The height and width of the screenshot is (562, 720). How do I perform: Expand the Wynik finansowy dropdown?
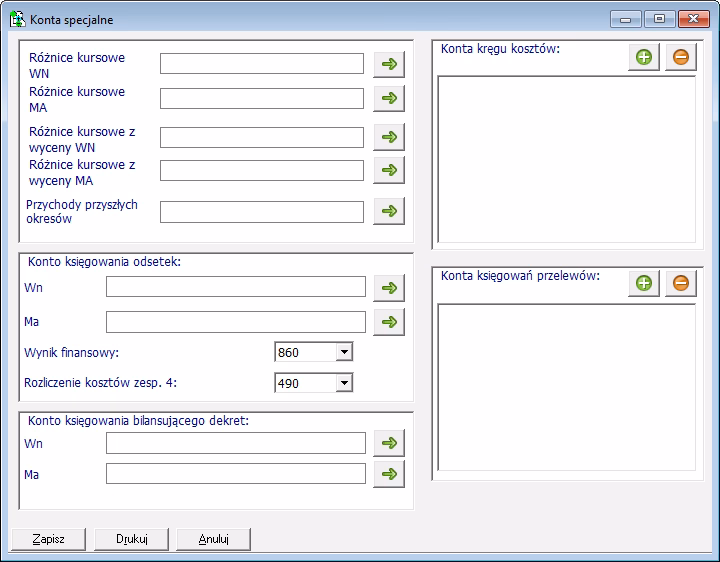tap(343, 352)
